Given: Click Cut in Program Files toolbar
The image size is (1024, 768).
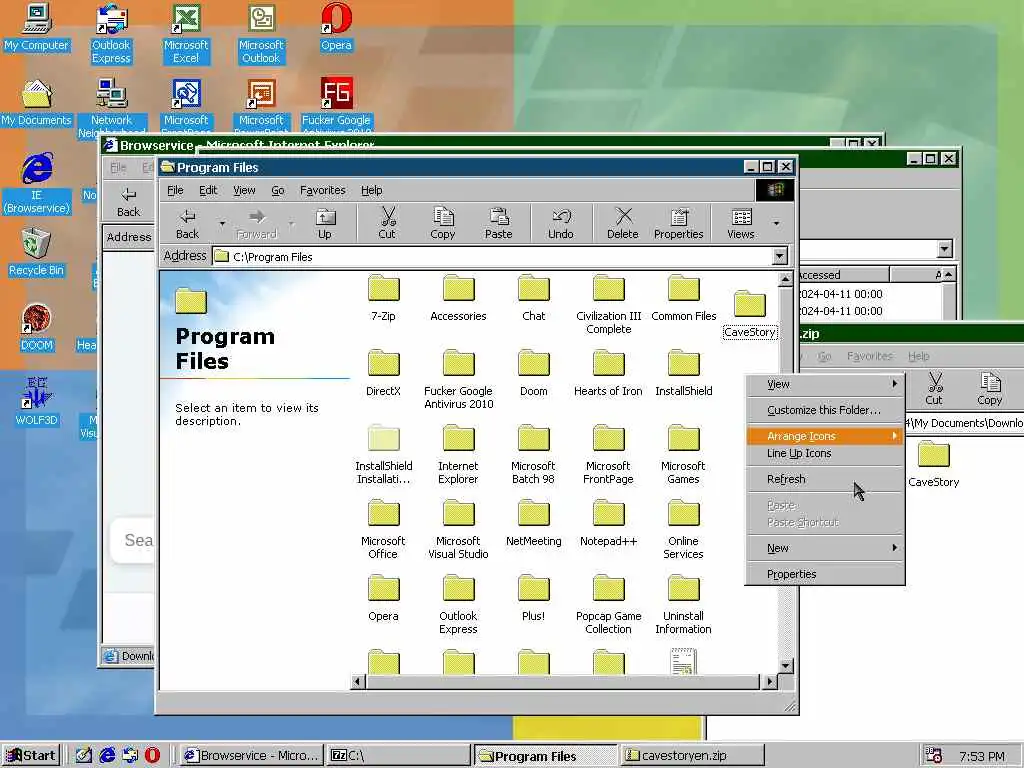Looking at the screenshot, I should pos(387,223).
